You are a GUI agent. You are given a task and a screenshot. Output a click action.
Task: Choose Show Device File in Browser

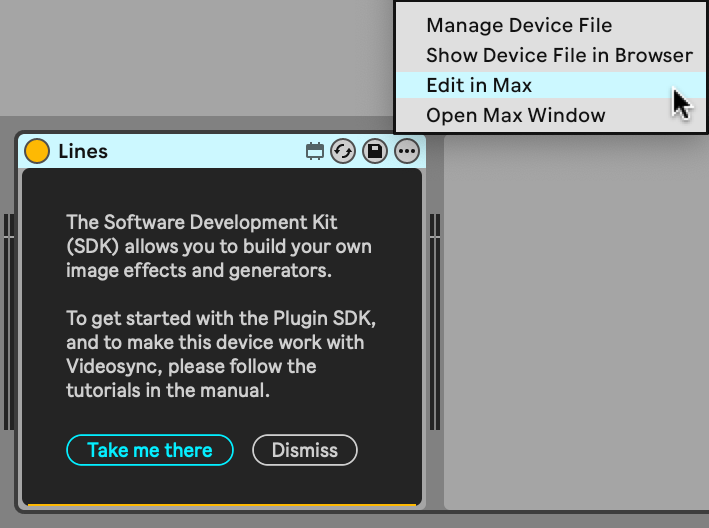click(x=558, y=55)
